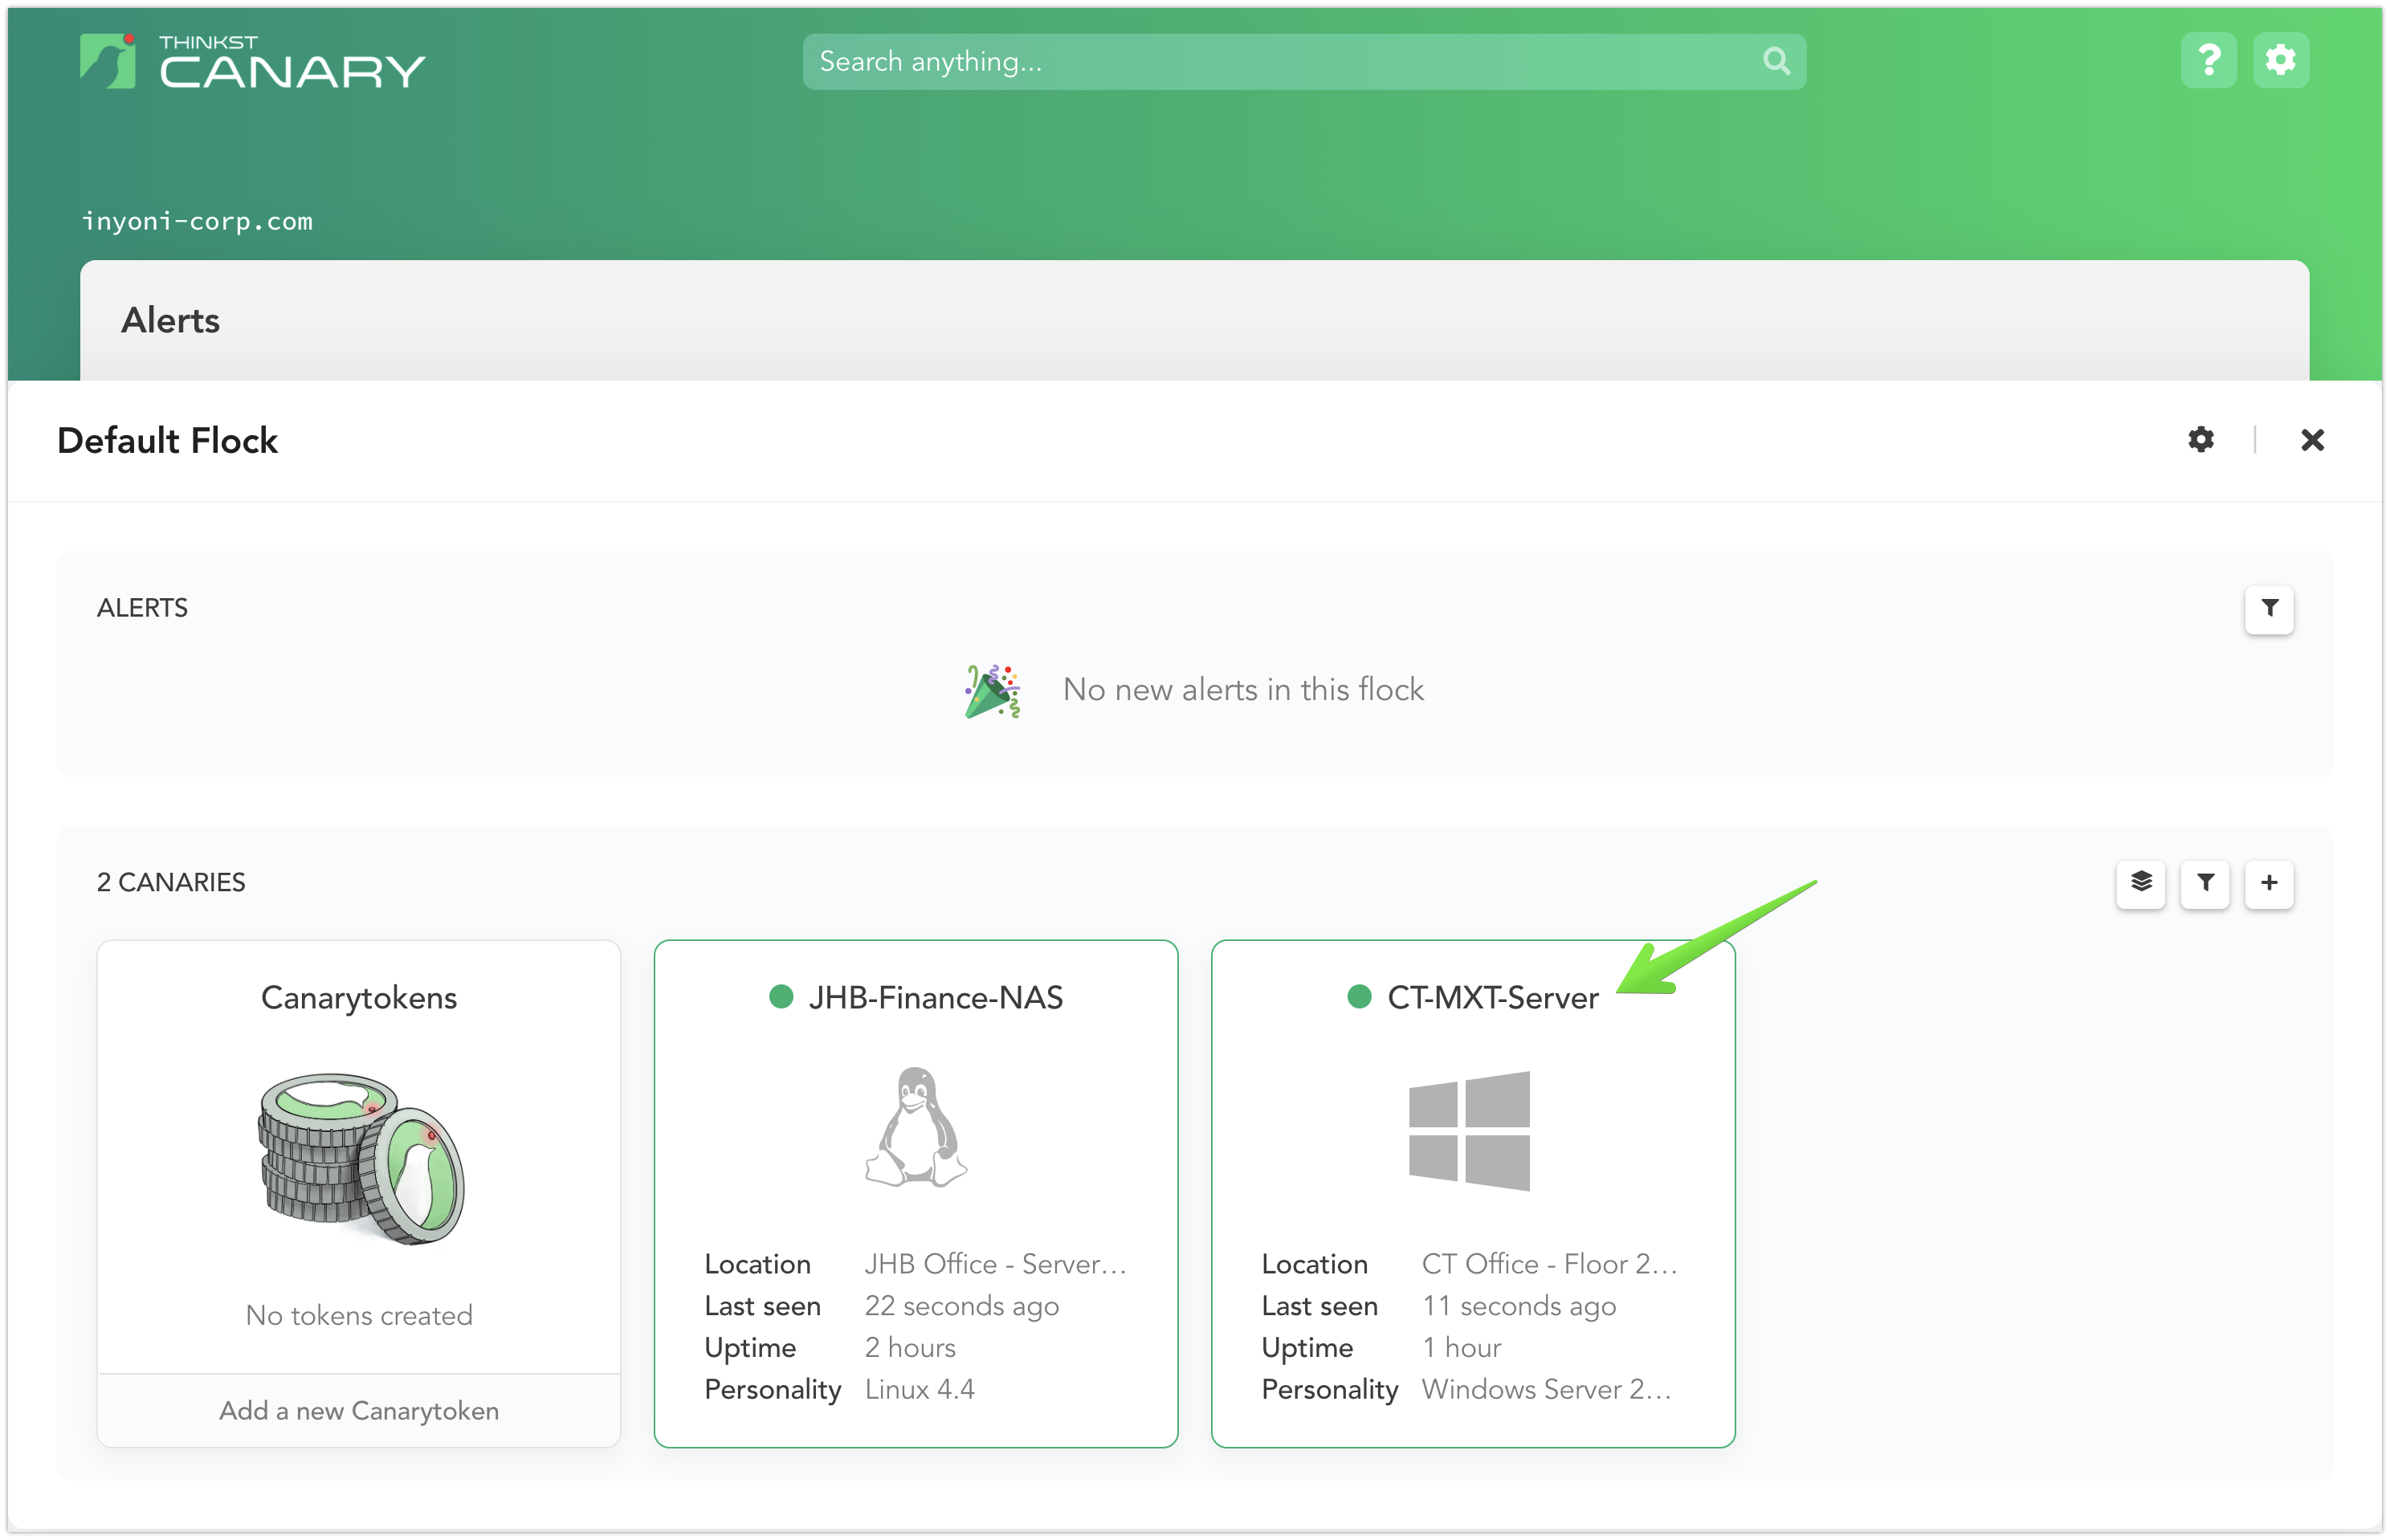Click the inyoni-corp.com domain label

[x=197, y=221]
